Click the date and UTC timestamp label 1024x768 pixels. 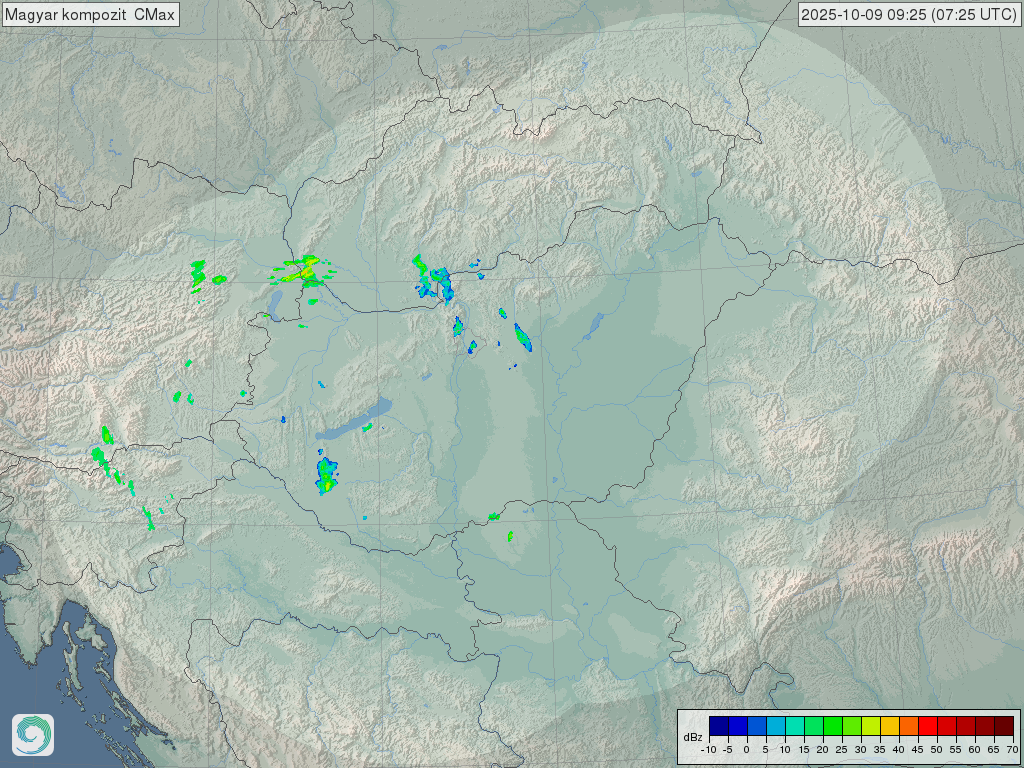point(910,14)
